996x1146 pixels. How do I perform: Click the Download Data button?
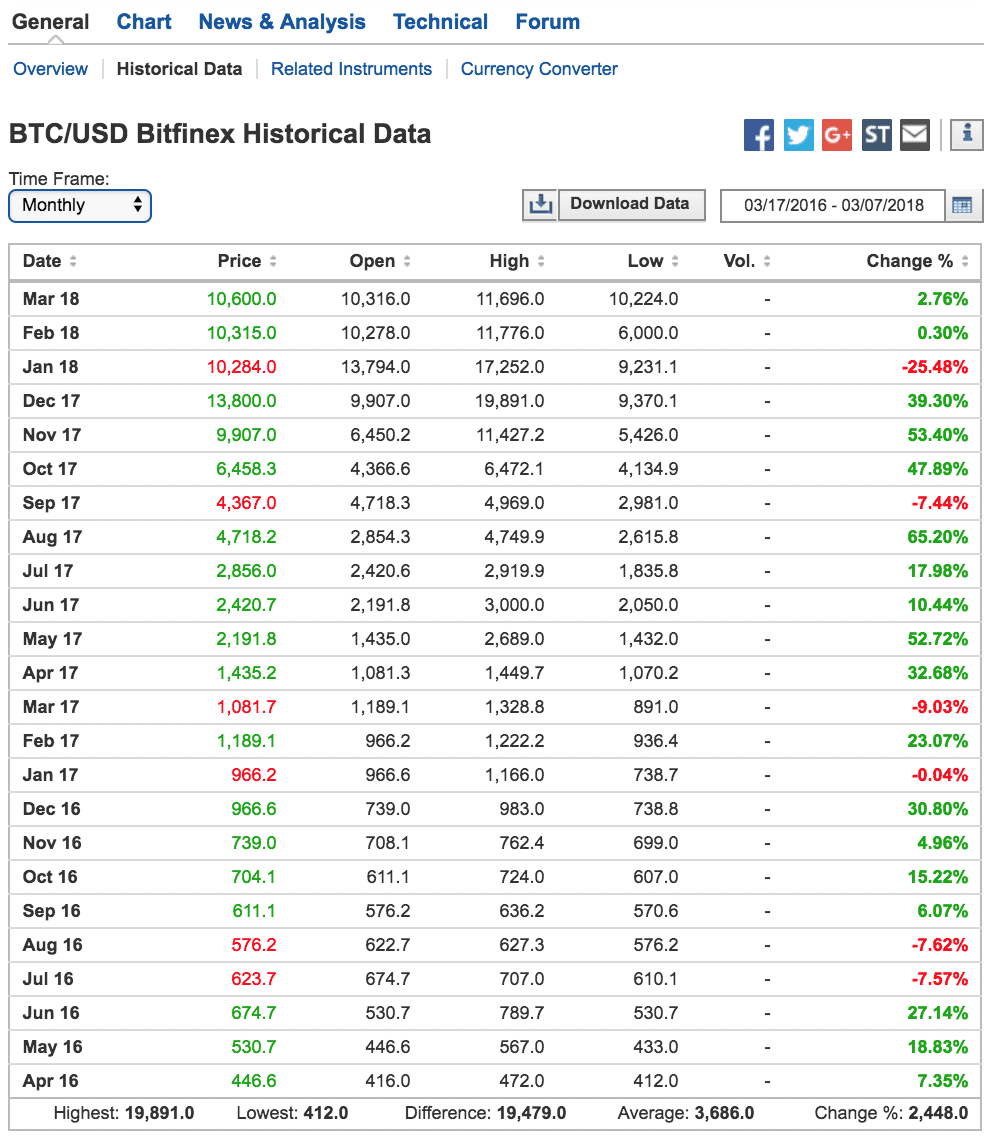pyautogui.click(x=632, y=205)
